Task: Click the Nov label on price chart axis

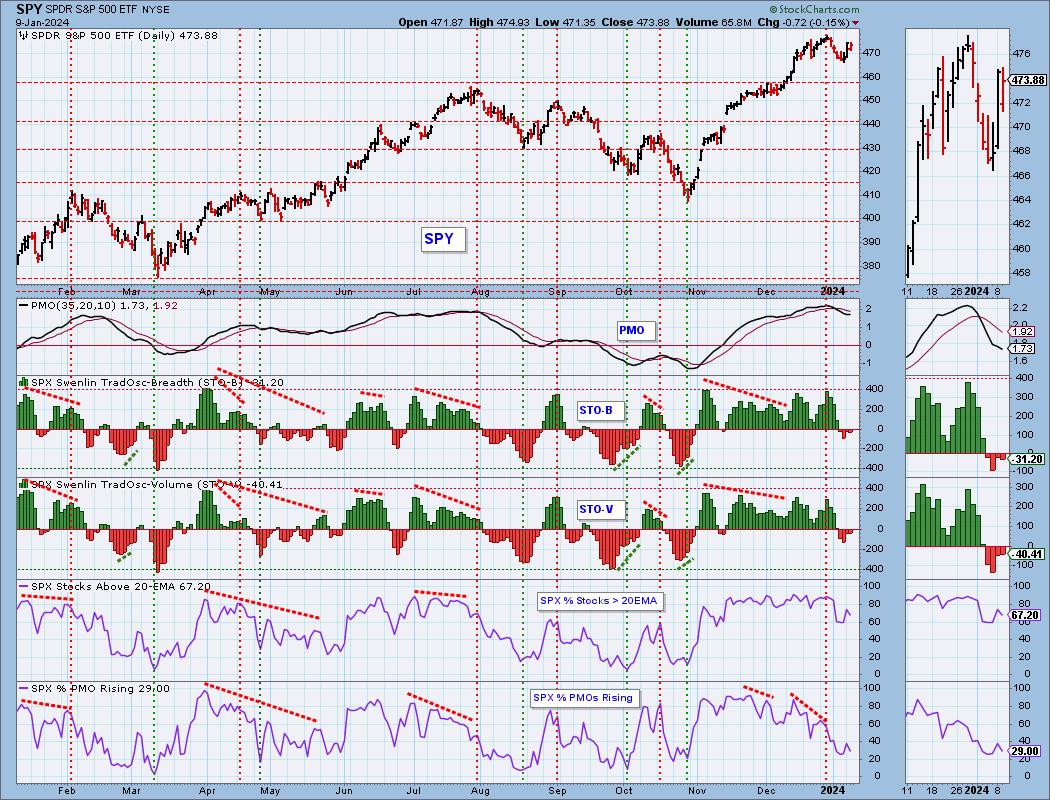Action: pos(696,292)
